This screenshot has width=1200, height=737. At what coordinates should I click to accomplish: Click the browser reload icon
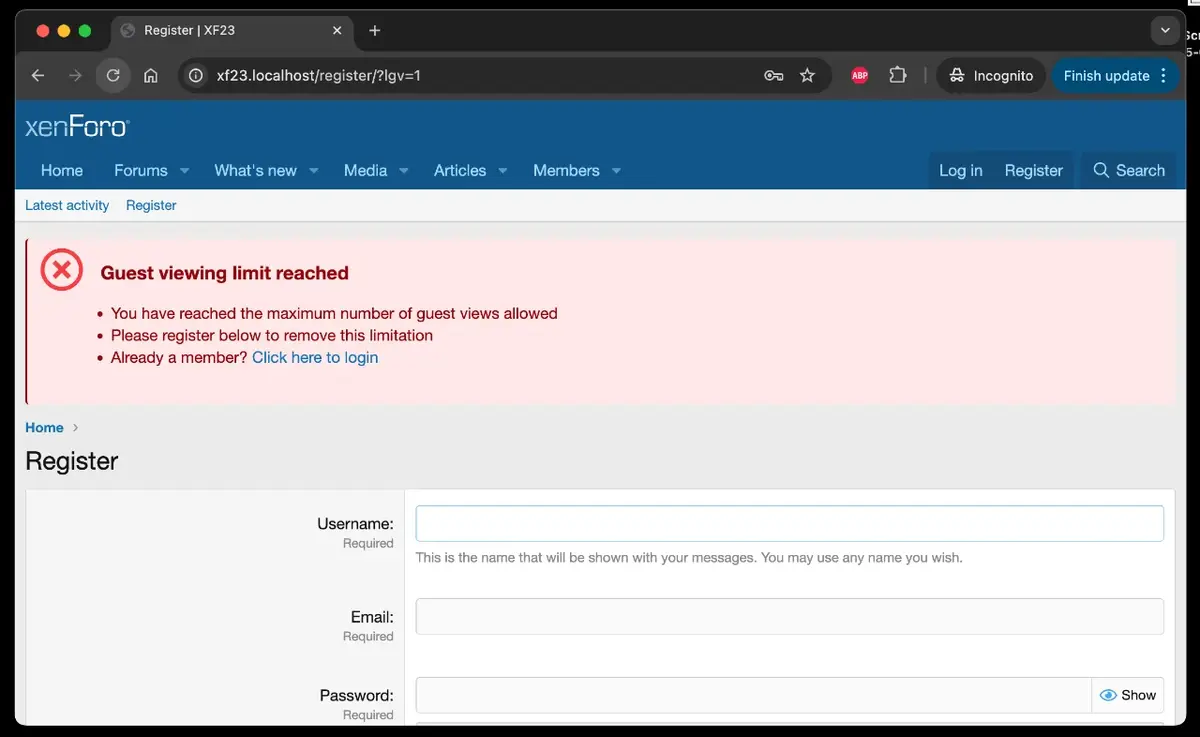[x=113, y=75]
